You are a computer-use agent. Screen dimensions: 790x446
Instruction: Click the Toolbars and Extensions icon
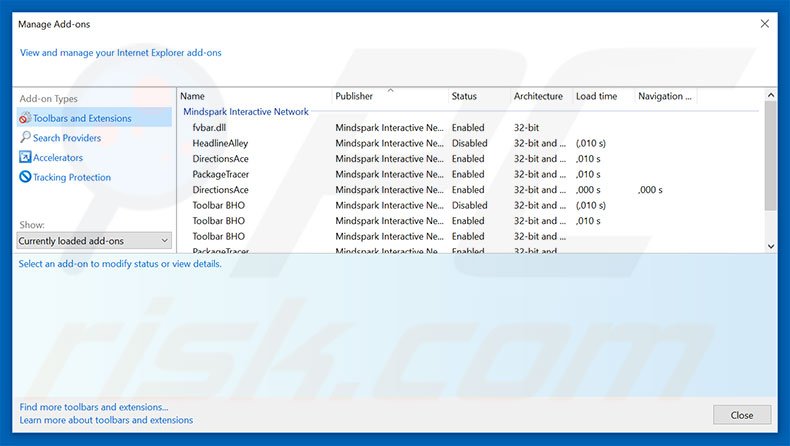pos(25,118)
